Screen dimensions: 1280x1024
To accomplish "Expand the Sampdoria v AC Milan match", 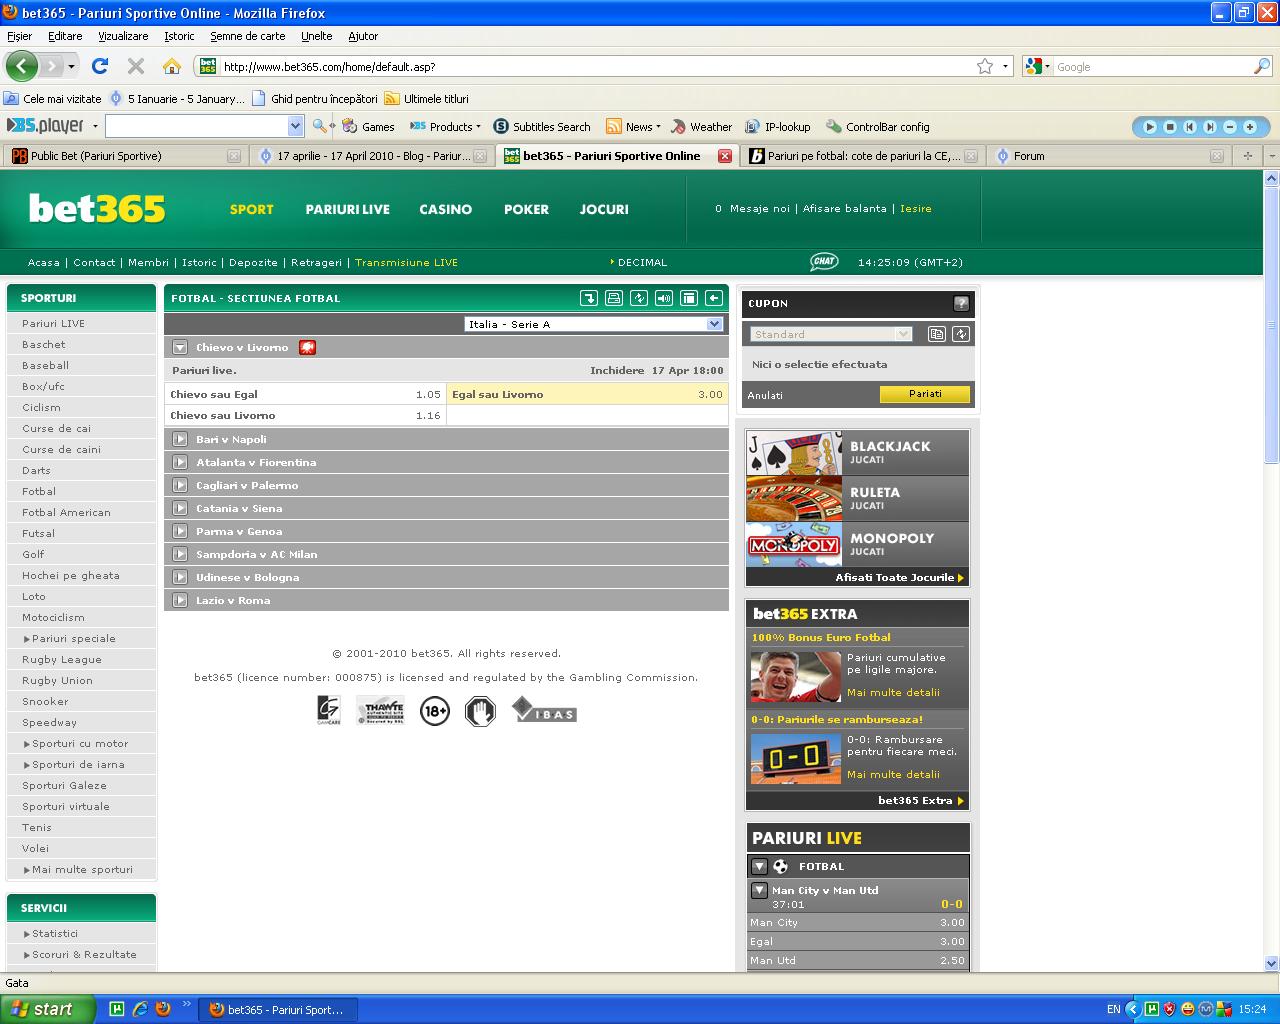I will tap(180, 554).
